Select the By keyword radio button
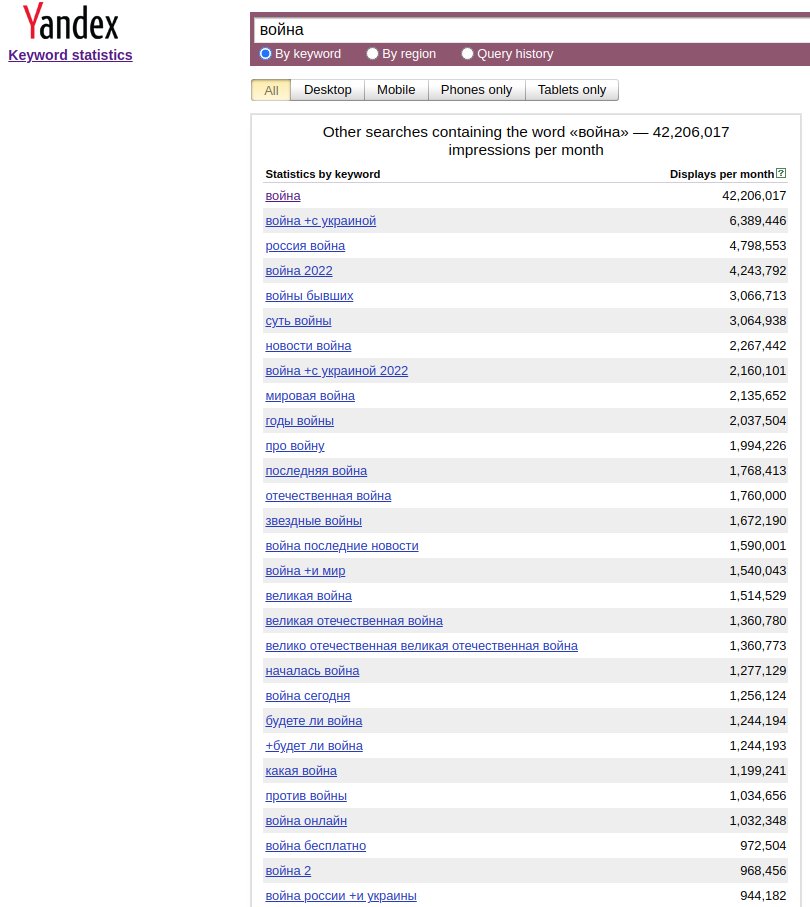The image size is (810, 907). 266,54
